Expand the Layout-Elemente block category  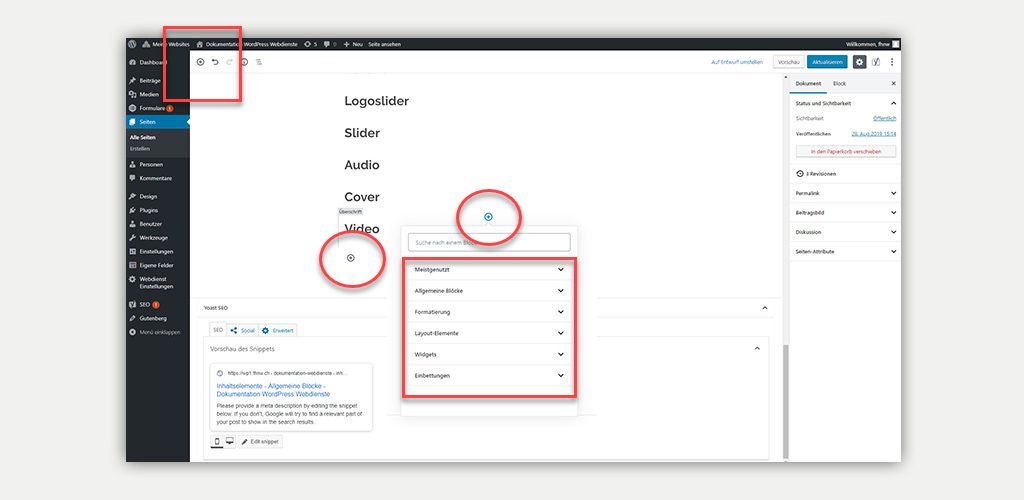(x=489, y=333)
